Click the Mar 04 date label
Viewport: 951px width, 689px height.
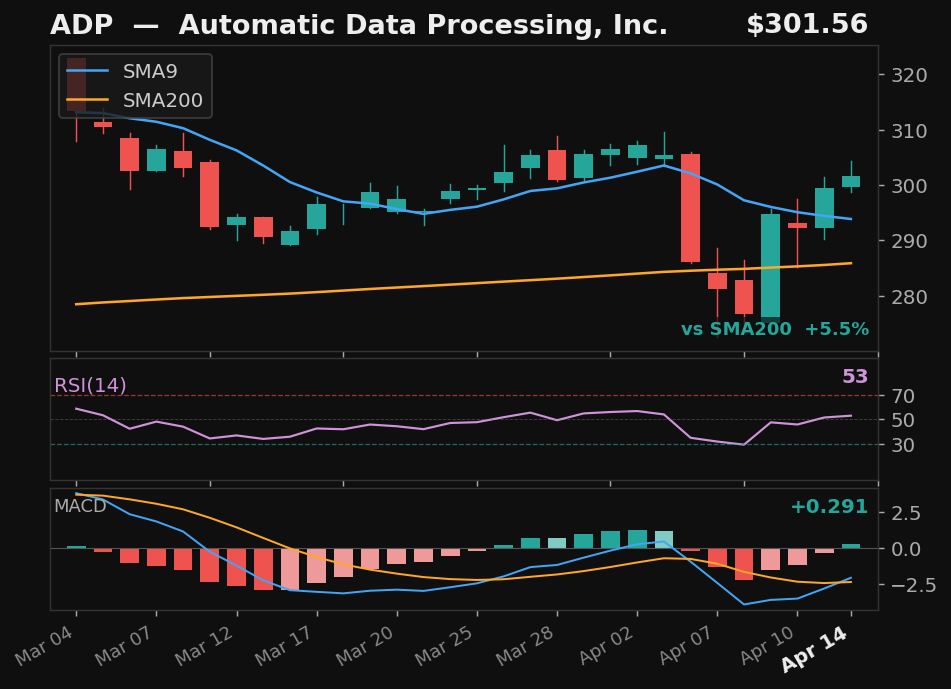[45, 645]
